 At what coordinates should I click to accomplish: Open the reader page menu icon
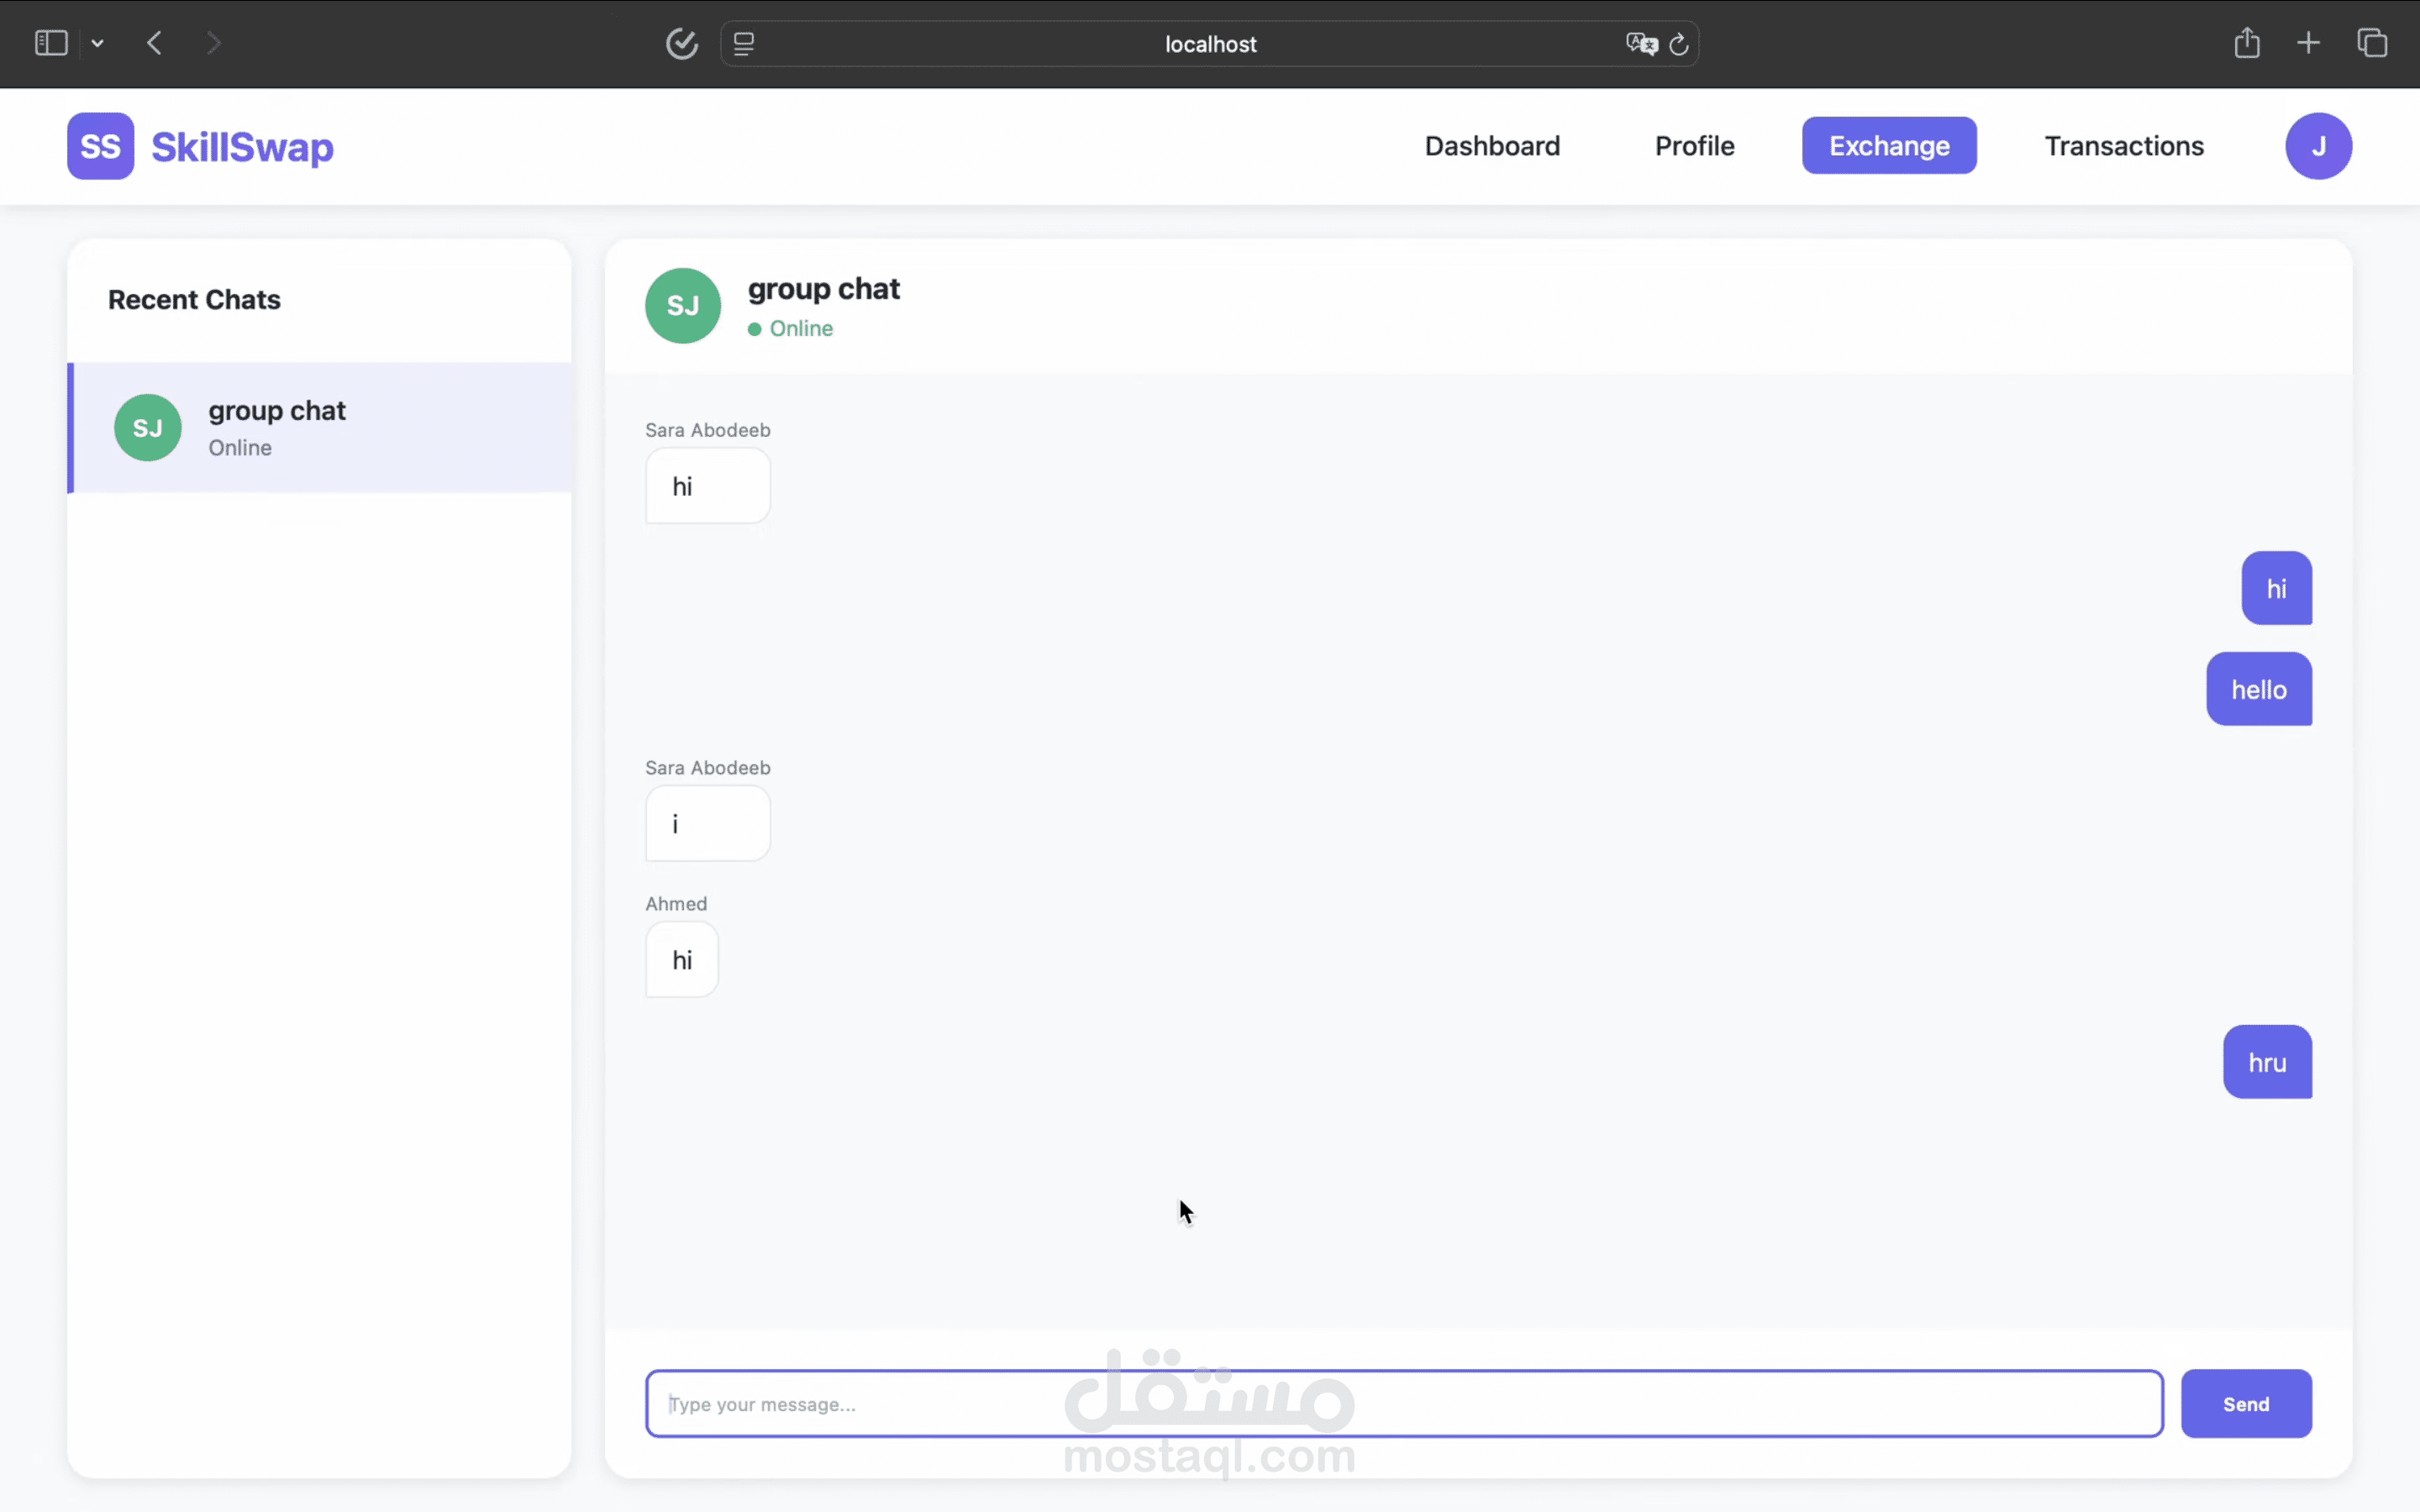pos(744,44)
